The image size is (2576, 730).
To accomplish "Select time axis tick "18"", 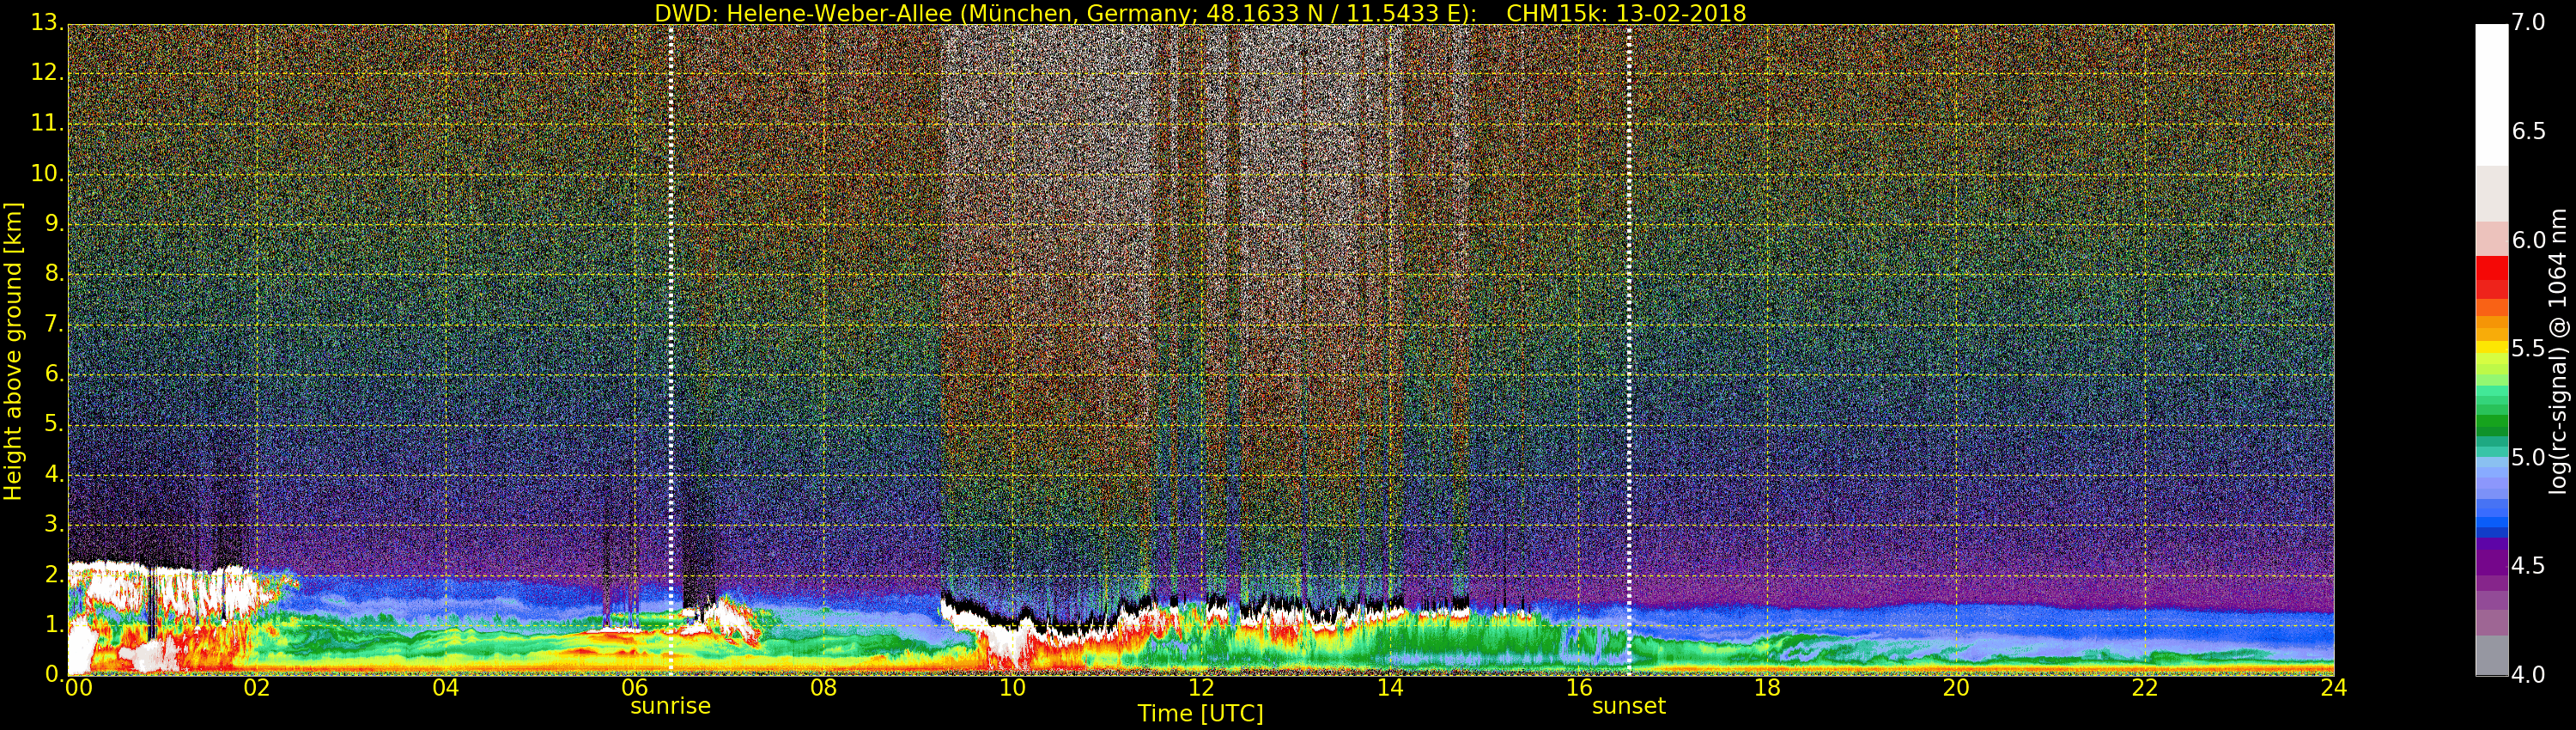I will coord(1768,688).
